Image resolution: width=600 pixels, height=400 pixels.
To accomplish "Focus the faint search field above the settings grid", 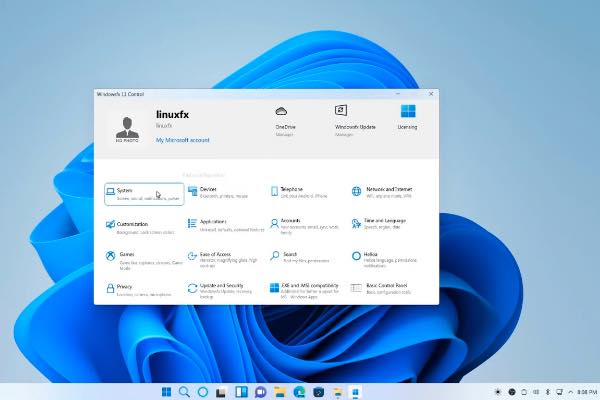I will pos(203,175).
